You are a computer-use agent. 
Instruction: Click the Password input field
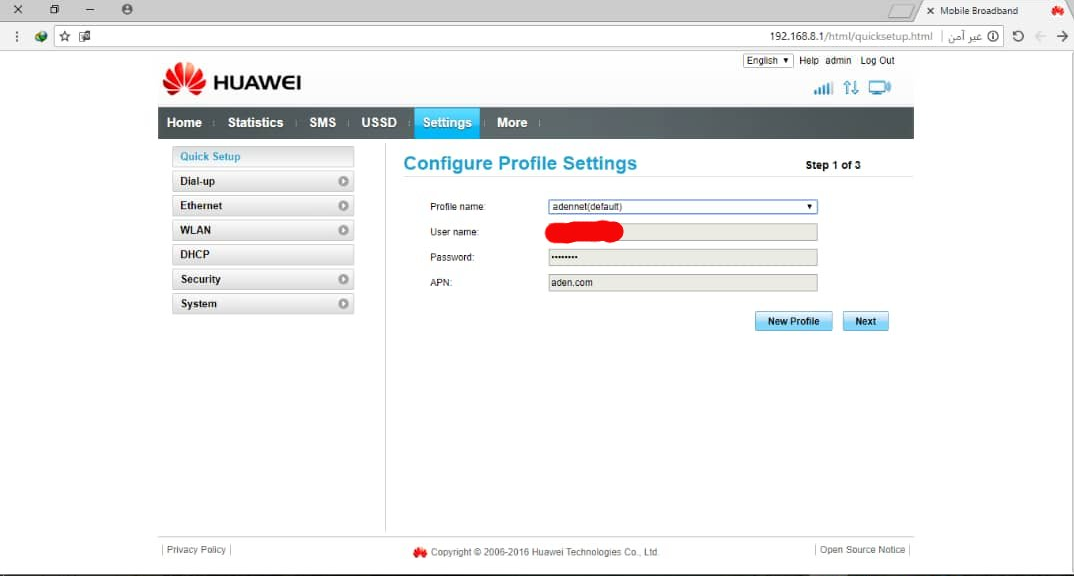tap(683, 258)
